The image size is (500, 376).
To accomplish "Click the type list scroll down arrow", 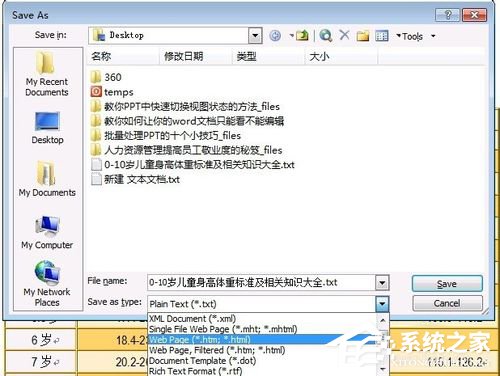I will pyautogui.click(x=383, y=369).
